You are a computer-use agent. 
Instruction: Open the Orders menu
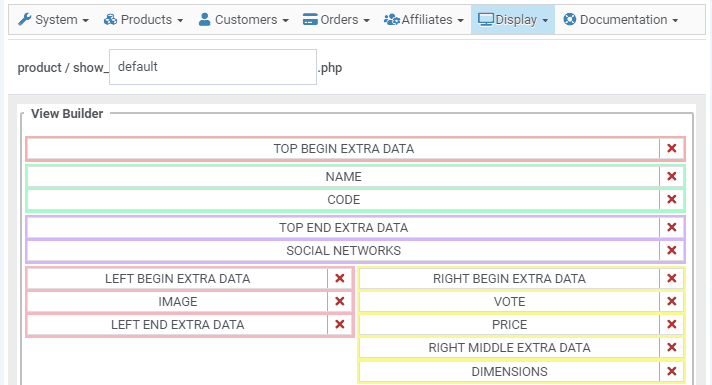click(x=336, y=20)
